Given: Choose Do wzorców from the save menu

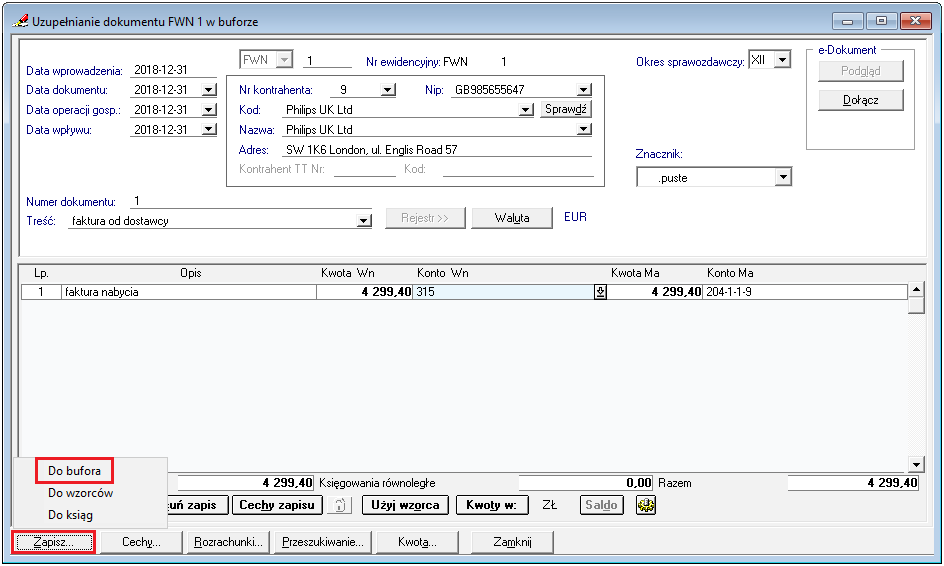Looking at the screenshot, I should 81,493.
